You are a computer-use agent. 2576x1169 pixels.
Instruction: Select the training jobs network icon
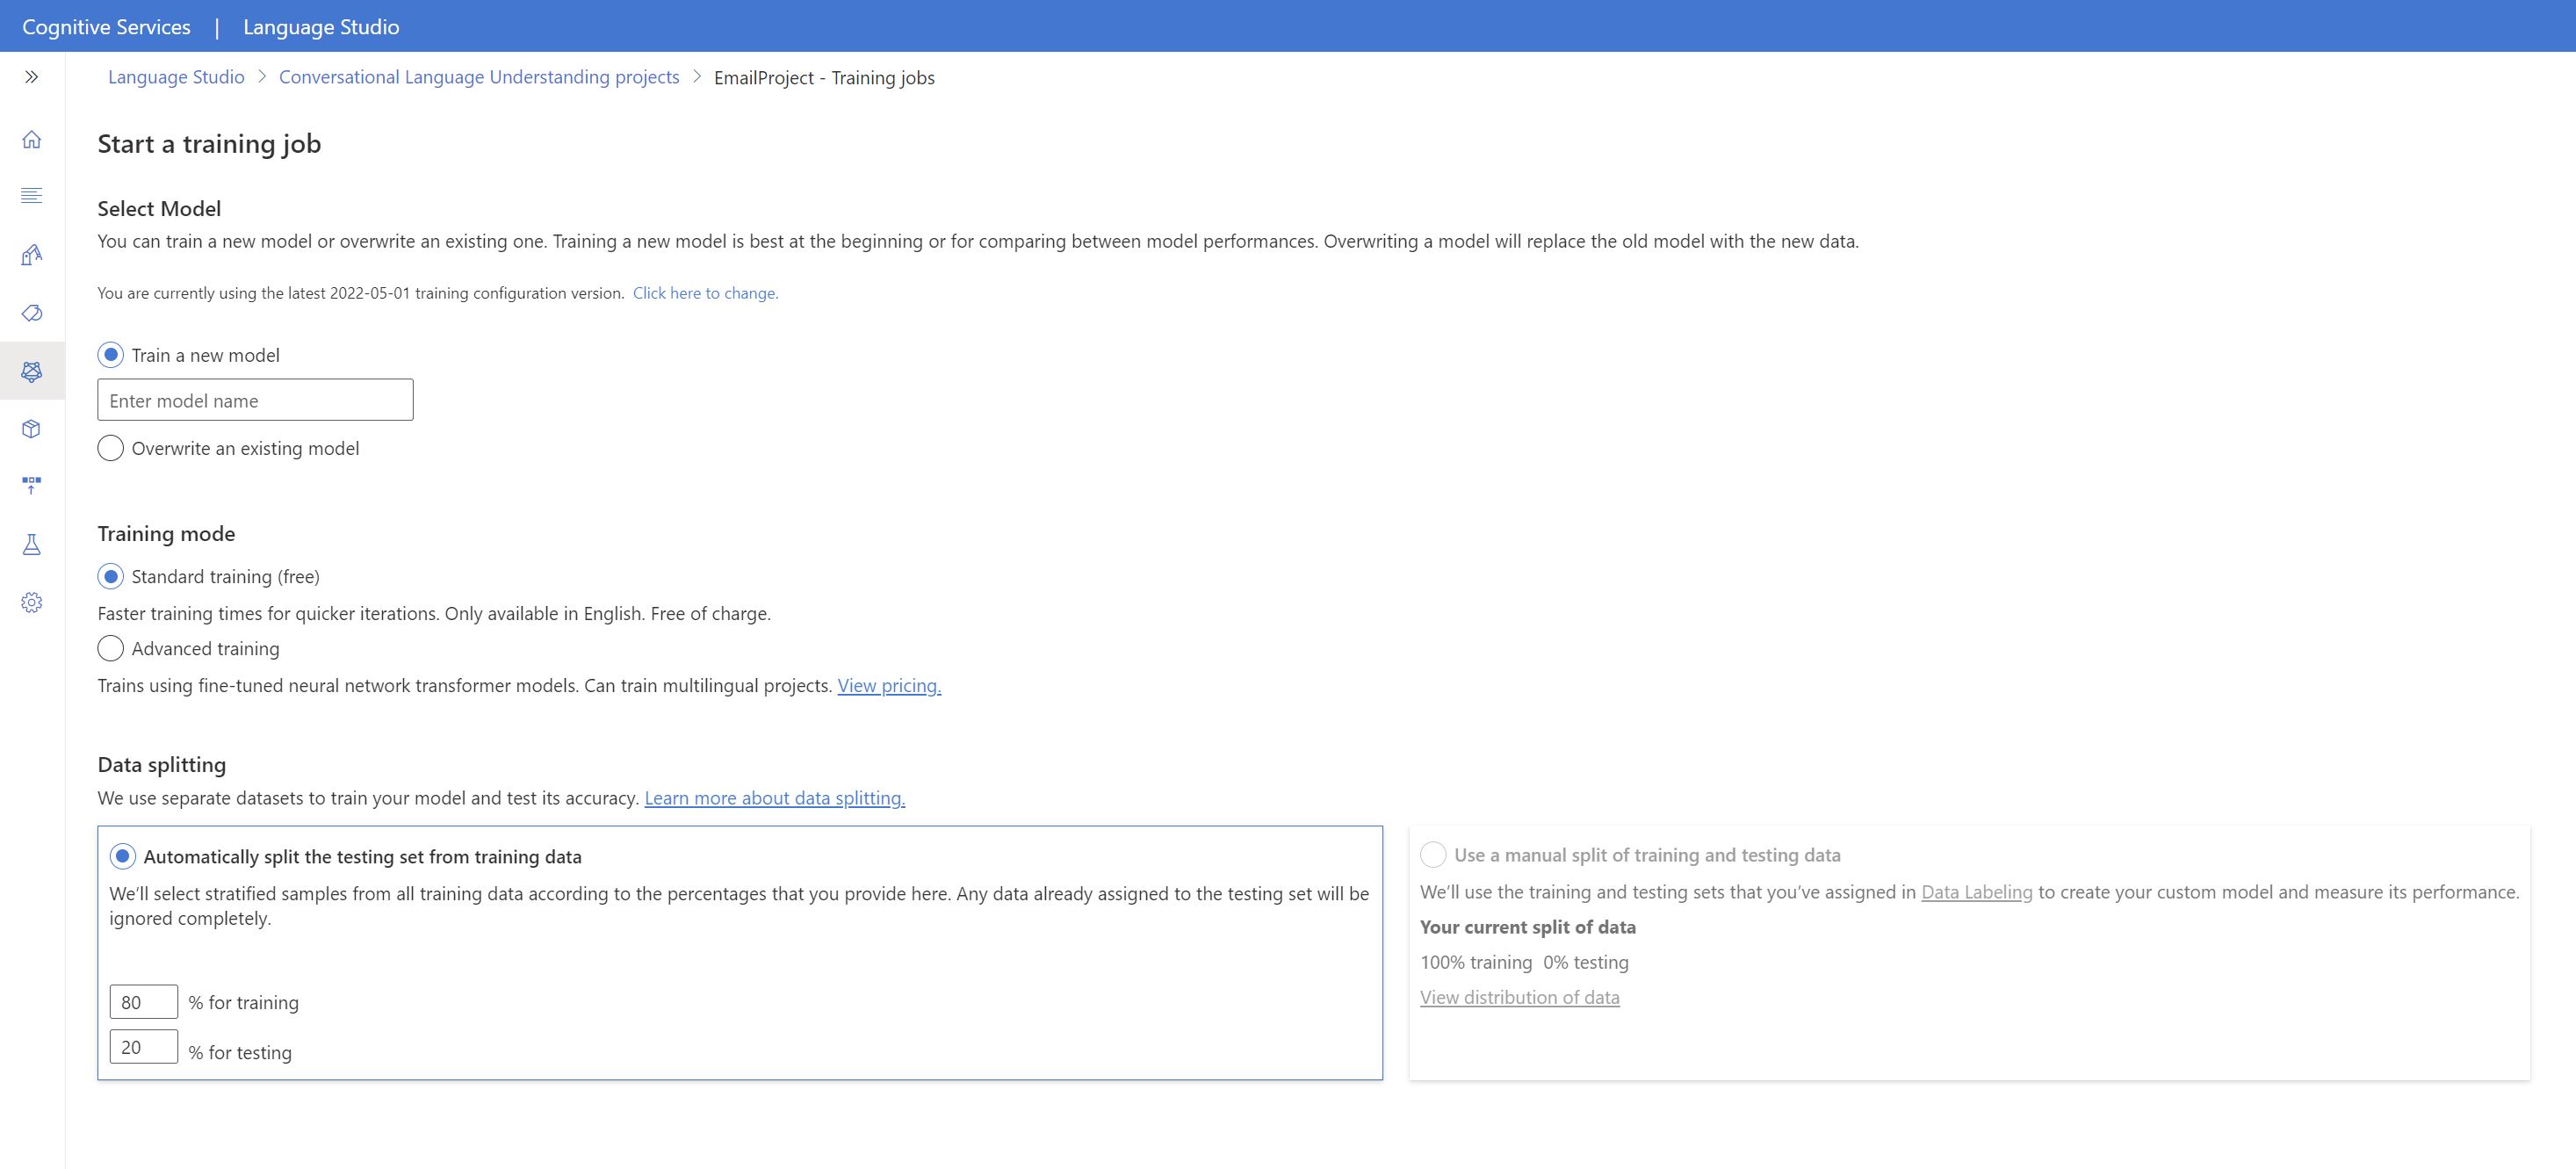click(32, 371)
